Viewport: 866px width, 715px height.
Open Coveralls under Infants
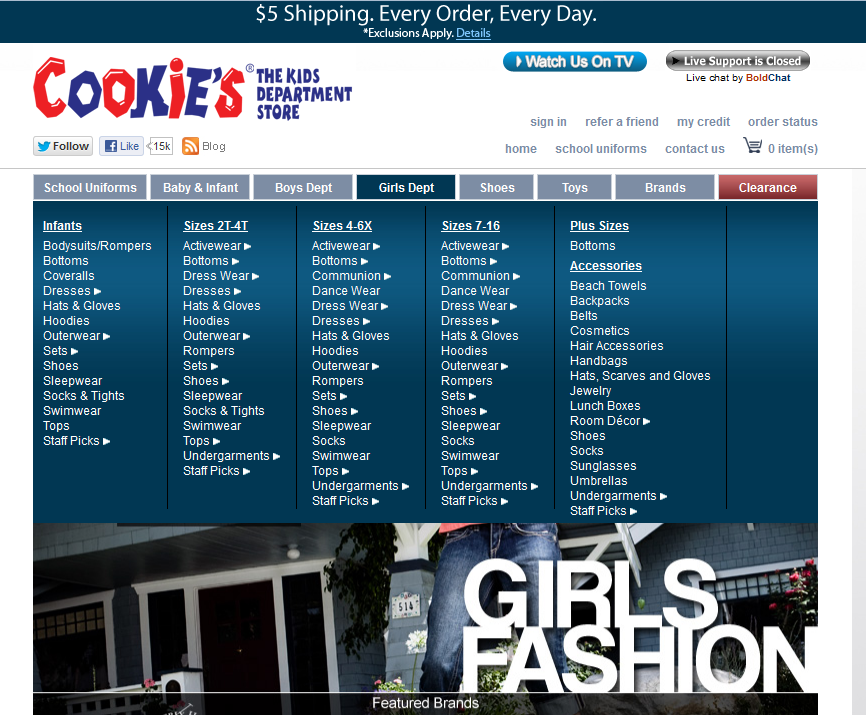point(68,276)
